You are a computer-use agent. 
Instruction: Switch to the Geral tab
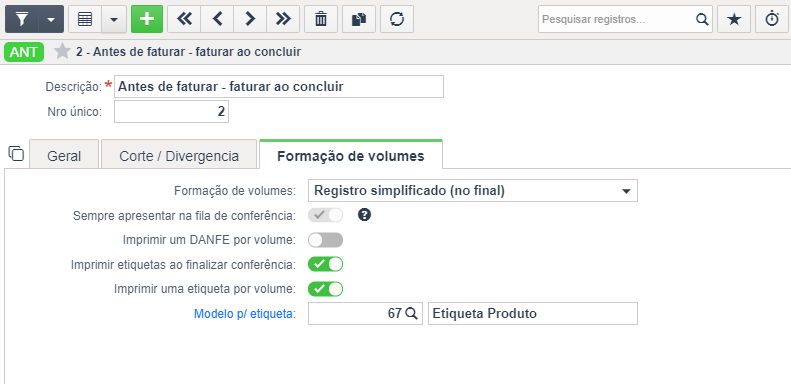tap(64, 156)
